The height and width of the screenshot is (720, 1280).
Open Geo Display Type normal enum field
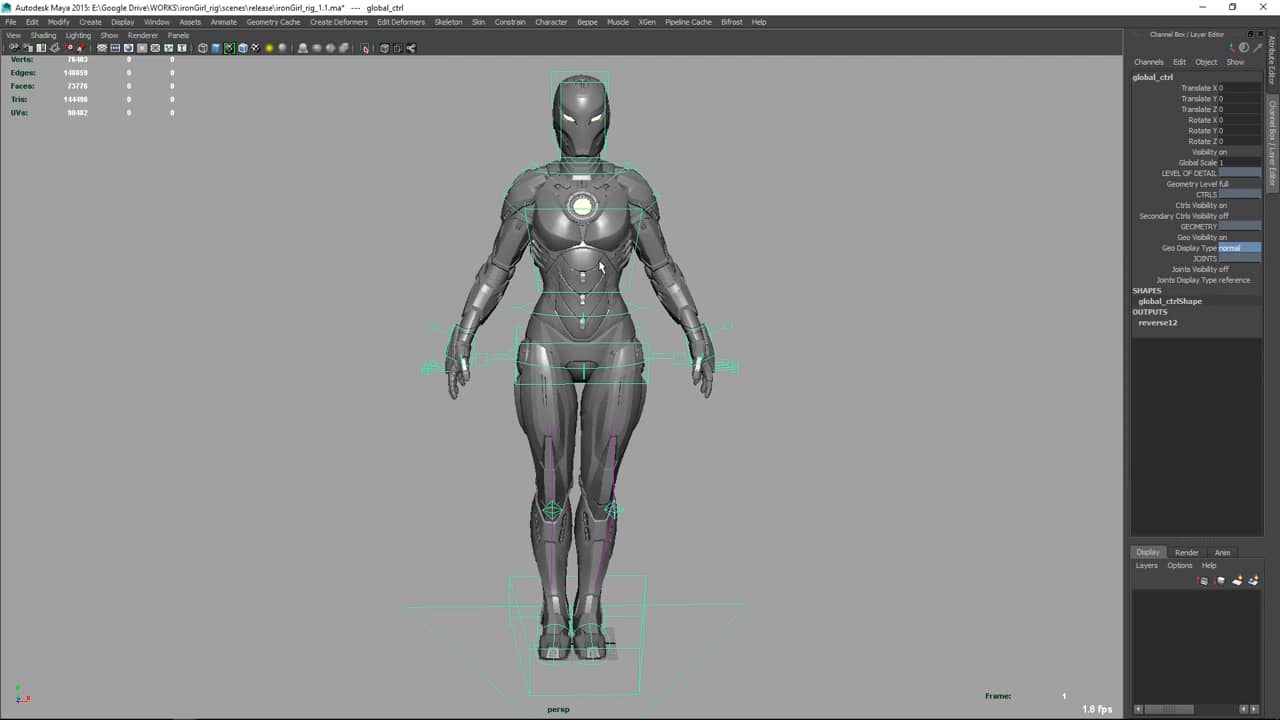pos(1239,248)
